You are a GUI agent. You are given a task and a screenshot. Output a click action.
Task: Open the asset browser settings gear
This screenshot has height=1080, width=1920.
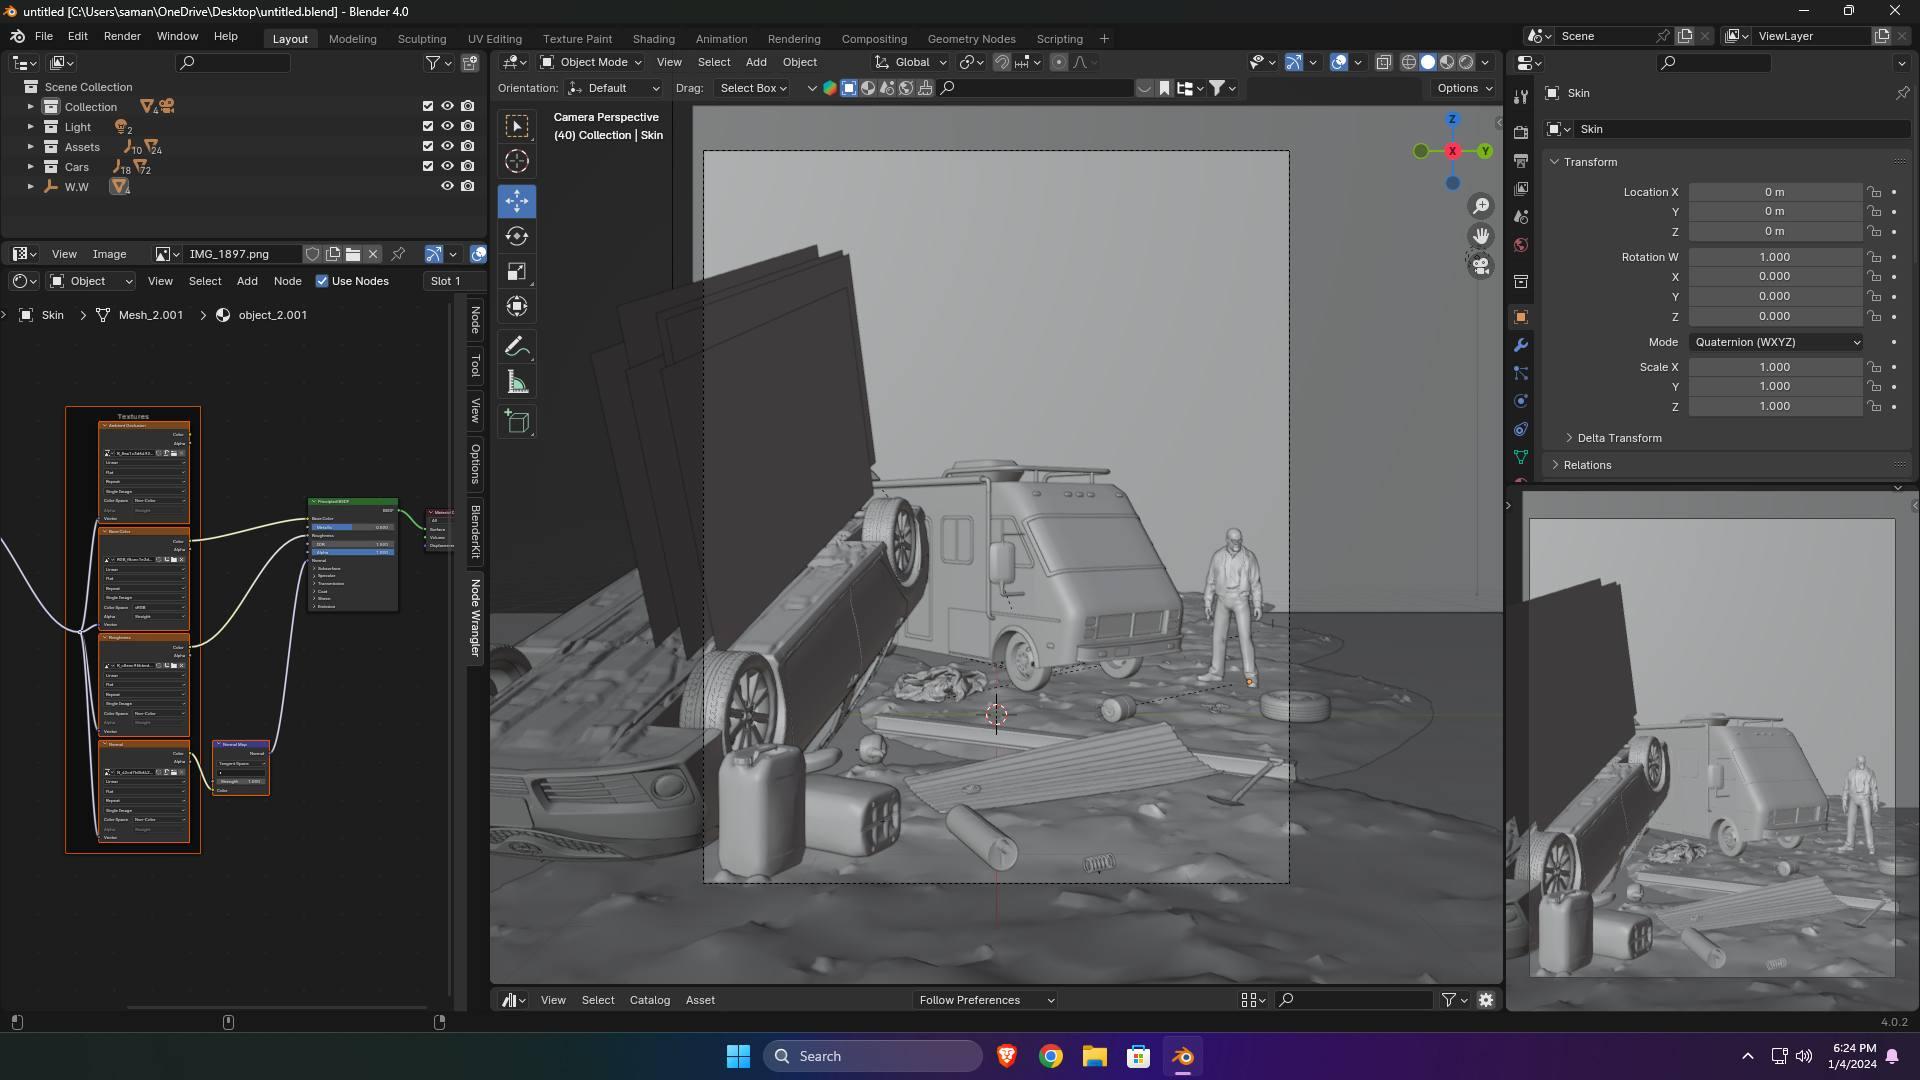coord(1486,1000)
